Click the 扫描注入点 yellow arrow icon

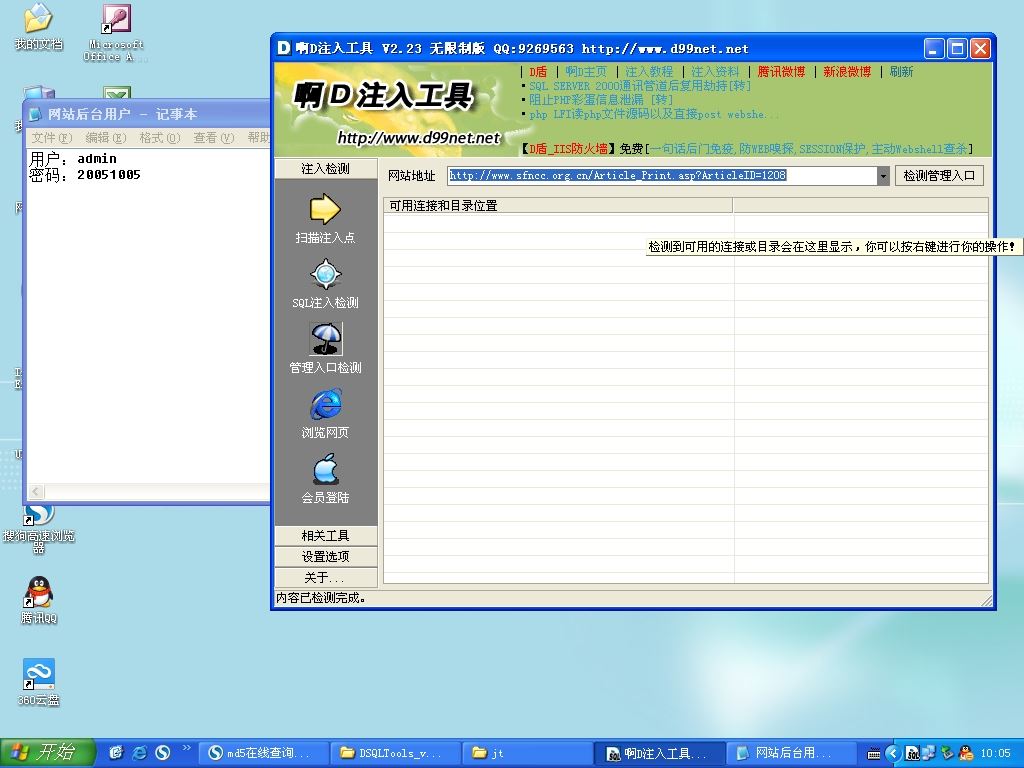(x=325, y=210)
